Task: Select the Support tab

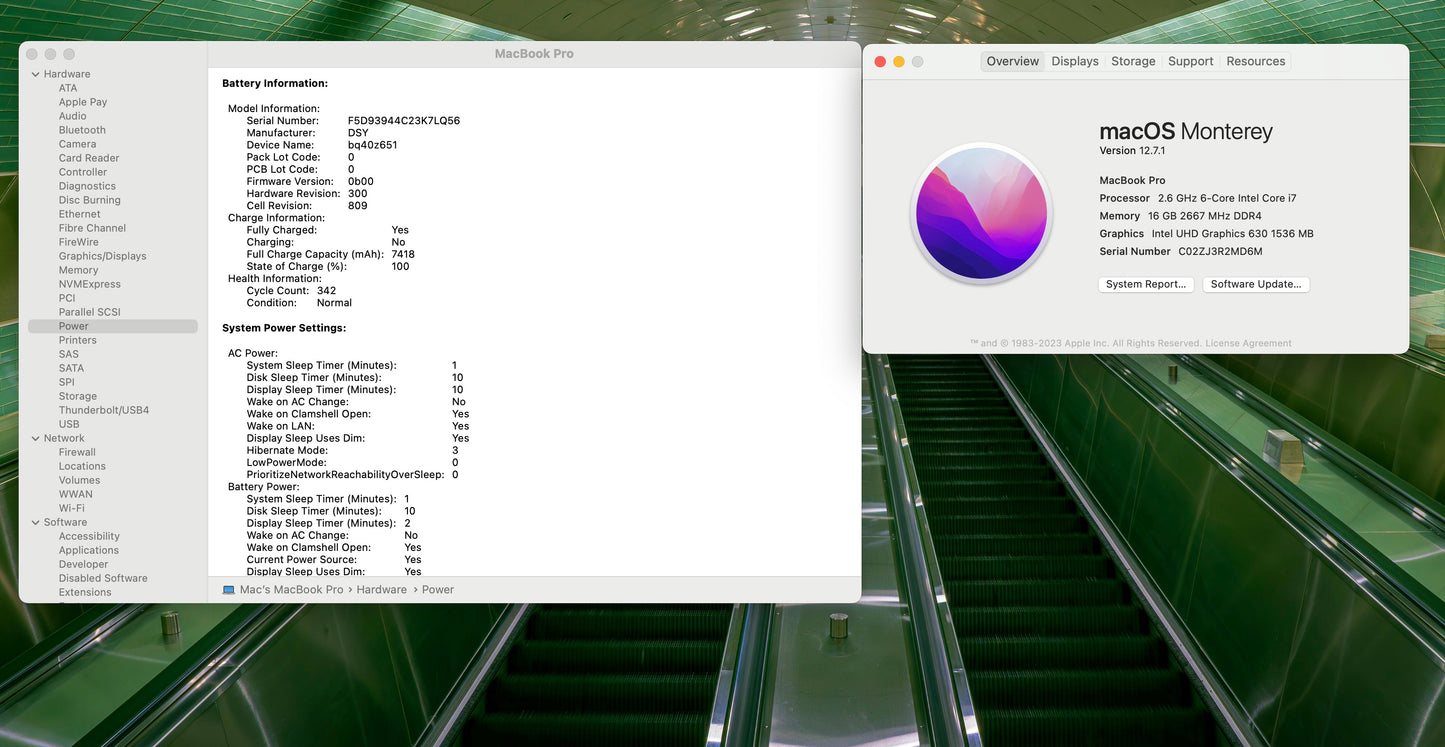Action: point(1190,61)
